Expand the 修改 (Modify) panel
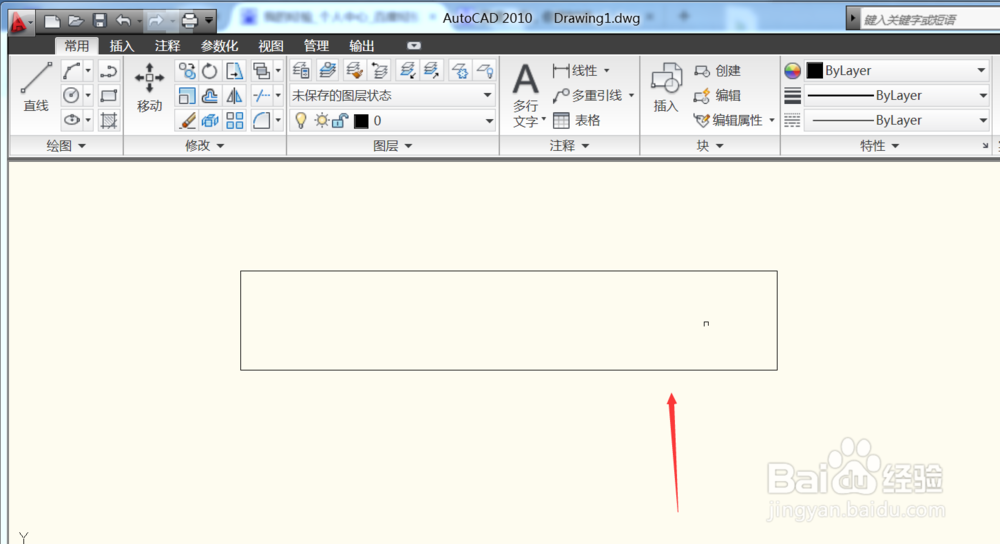 [x=205, y=146]
